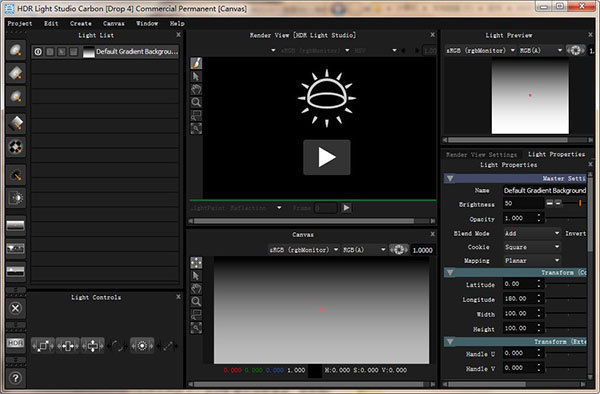Toggle the second square toggle on Default Gradient row
The image size is (600, 394).
[50, 52]
